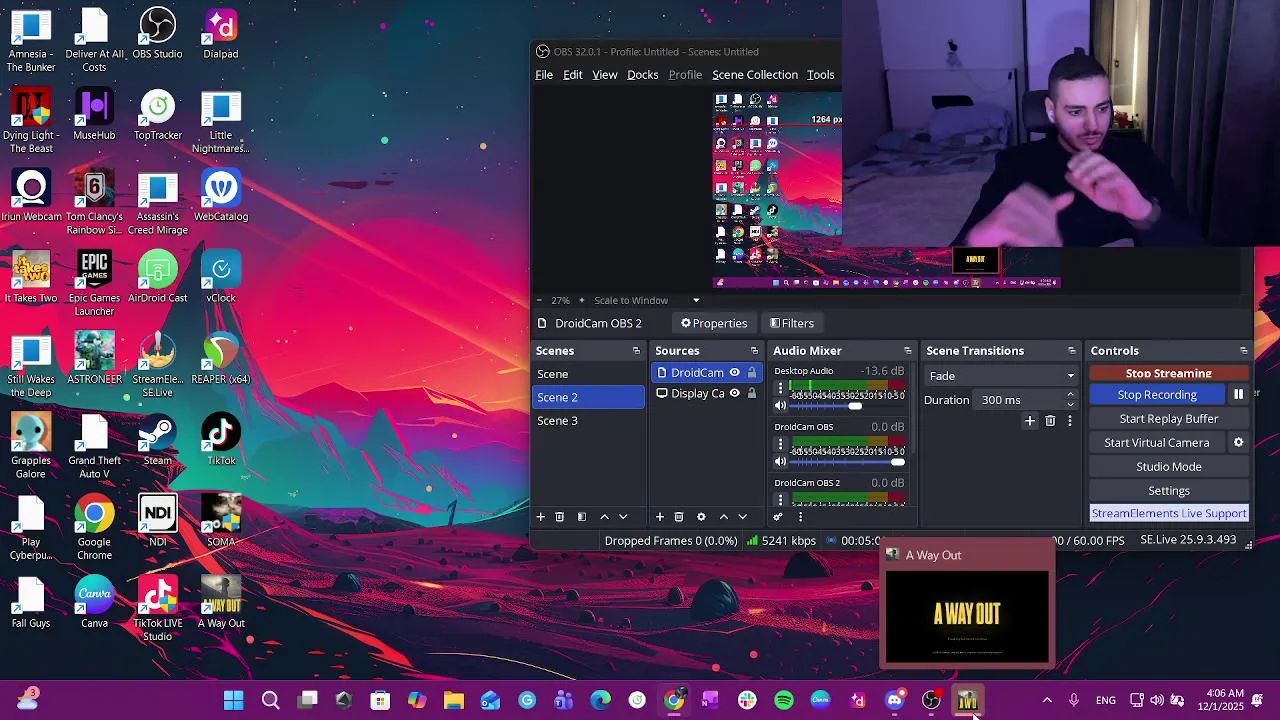Viewport: 1280px width, 720px height.
Task: Open Fade transition dropdown
Action: [x=1001, y=376]
